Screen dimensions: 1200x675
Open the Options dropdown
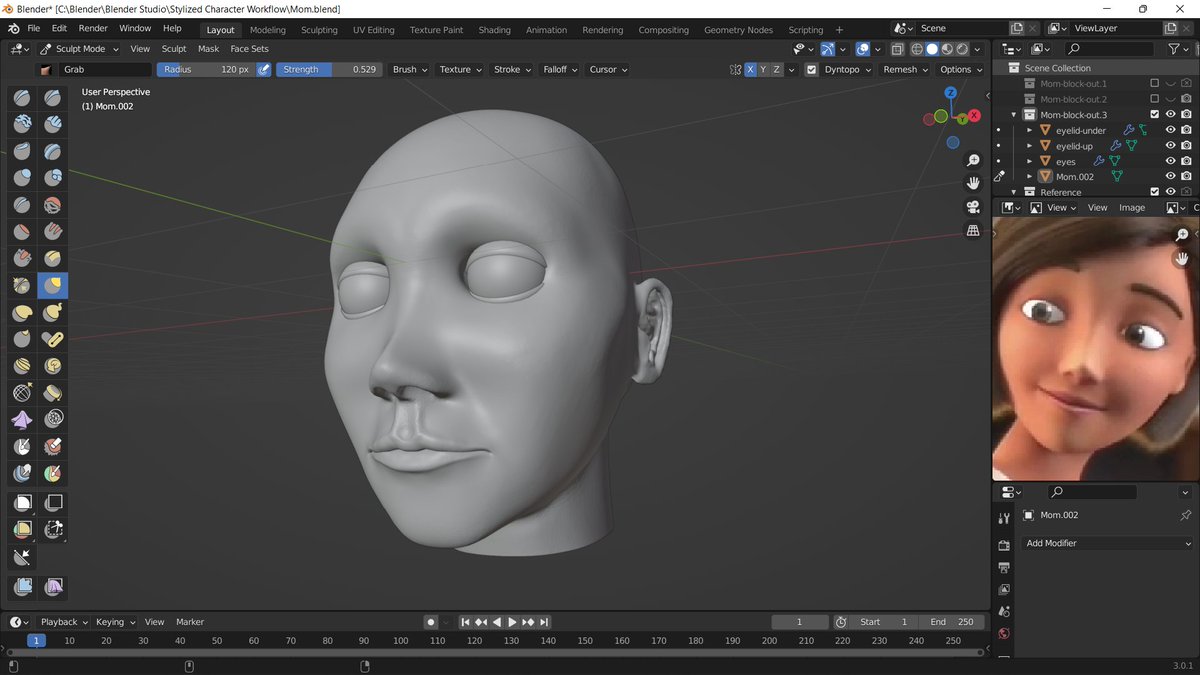[960, 69]
